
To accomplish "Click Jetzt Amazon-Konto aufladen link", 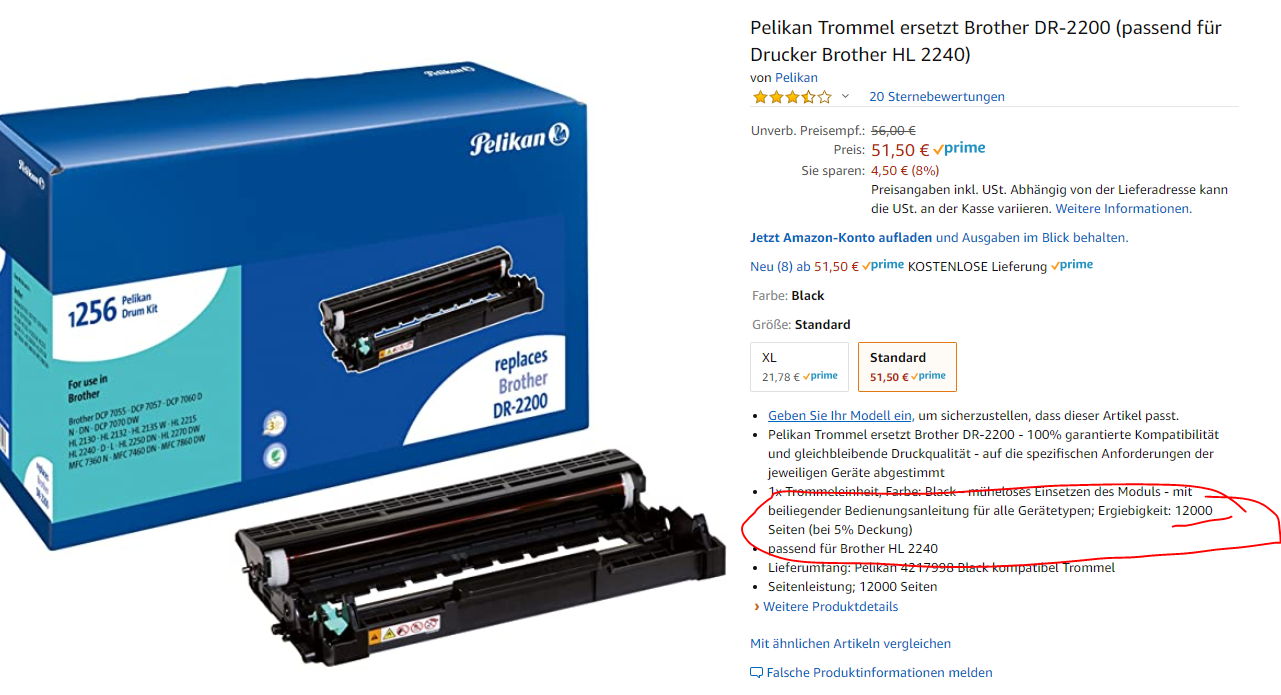I will pyautogui.click(x=841, y=238).
